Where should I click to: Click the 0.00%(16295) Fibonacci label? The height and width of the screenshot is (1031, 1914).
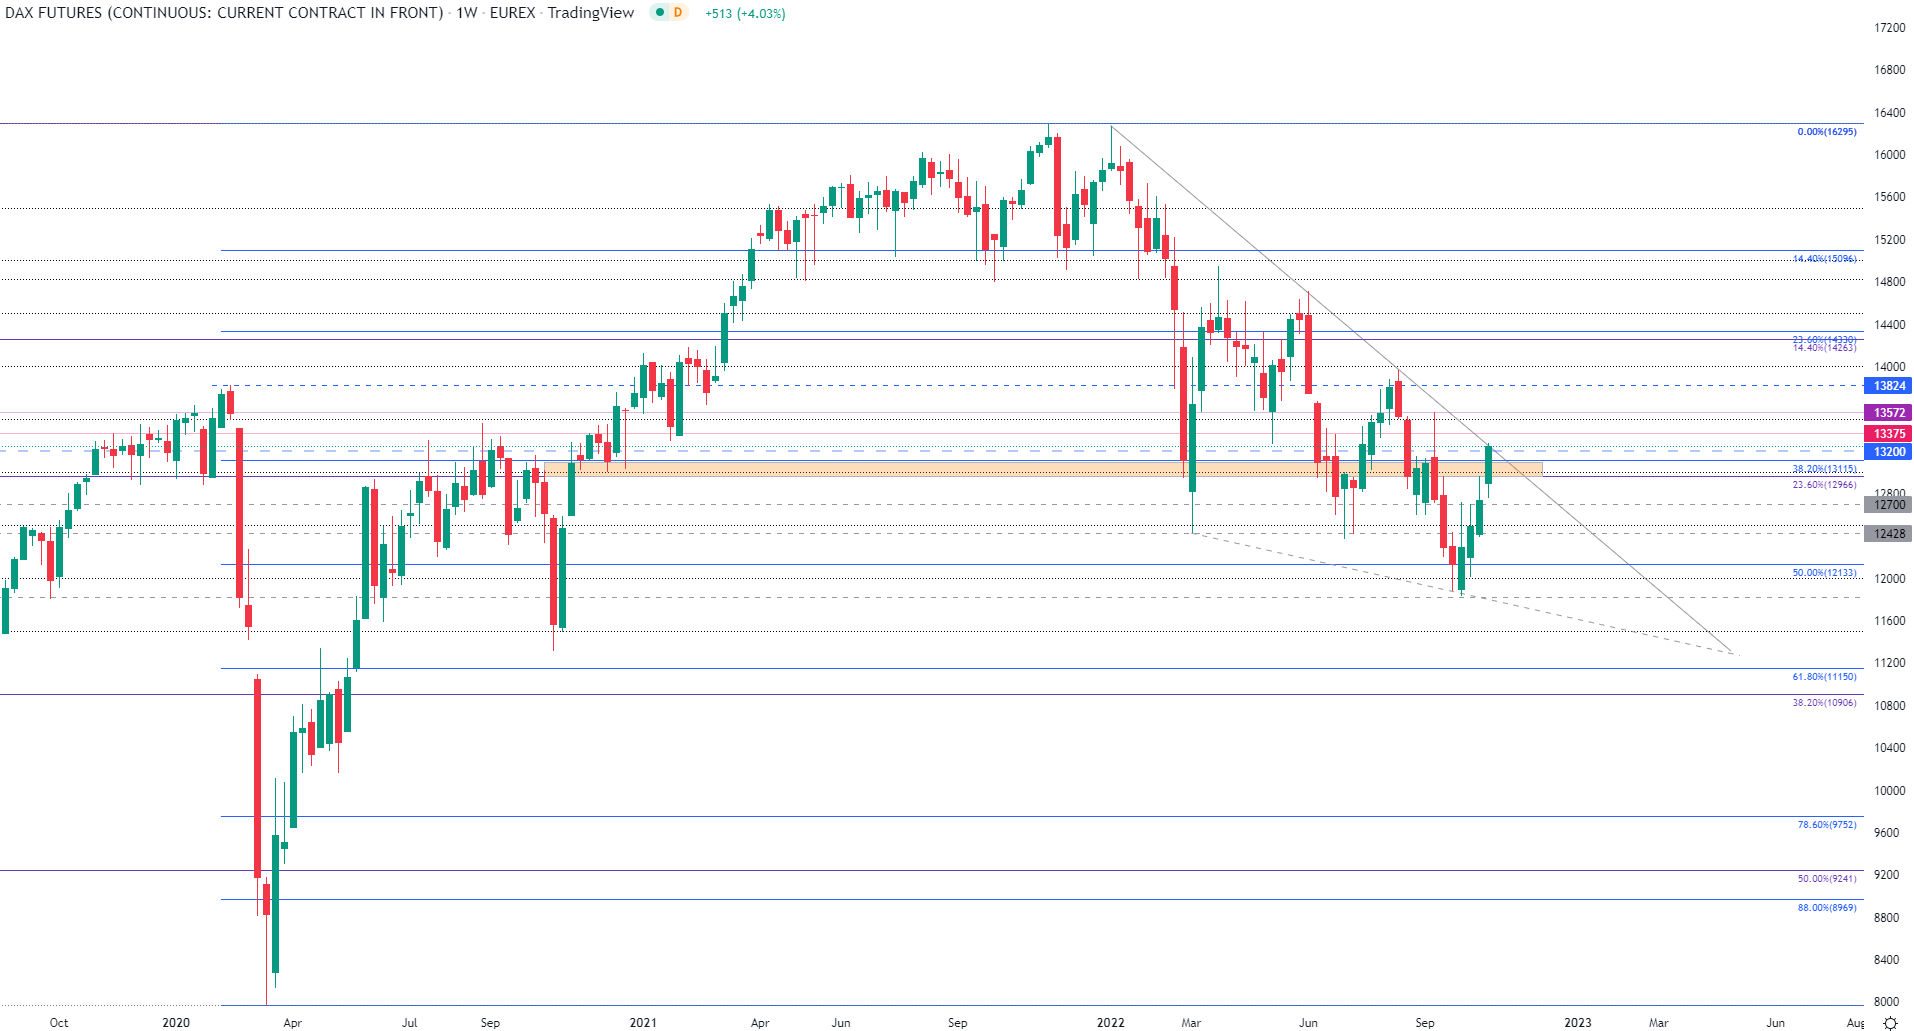1826,132
